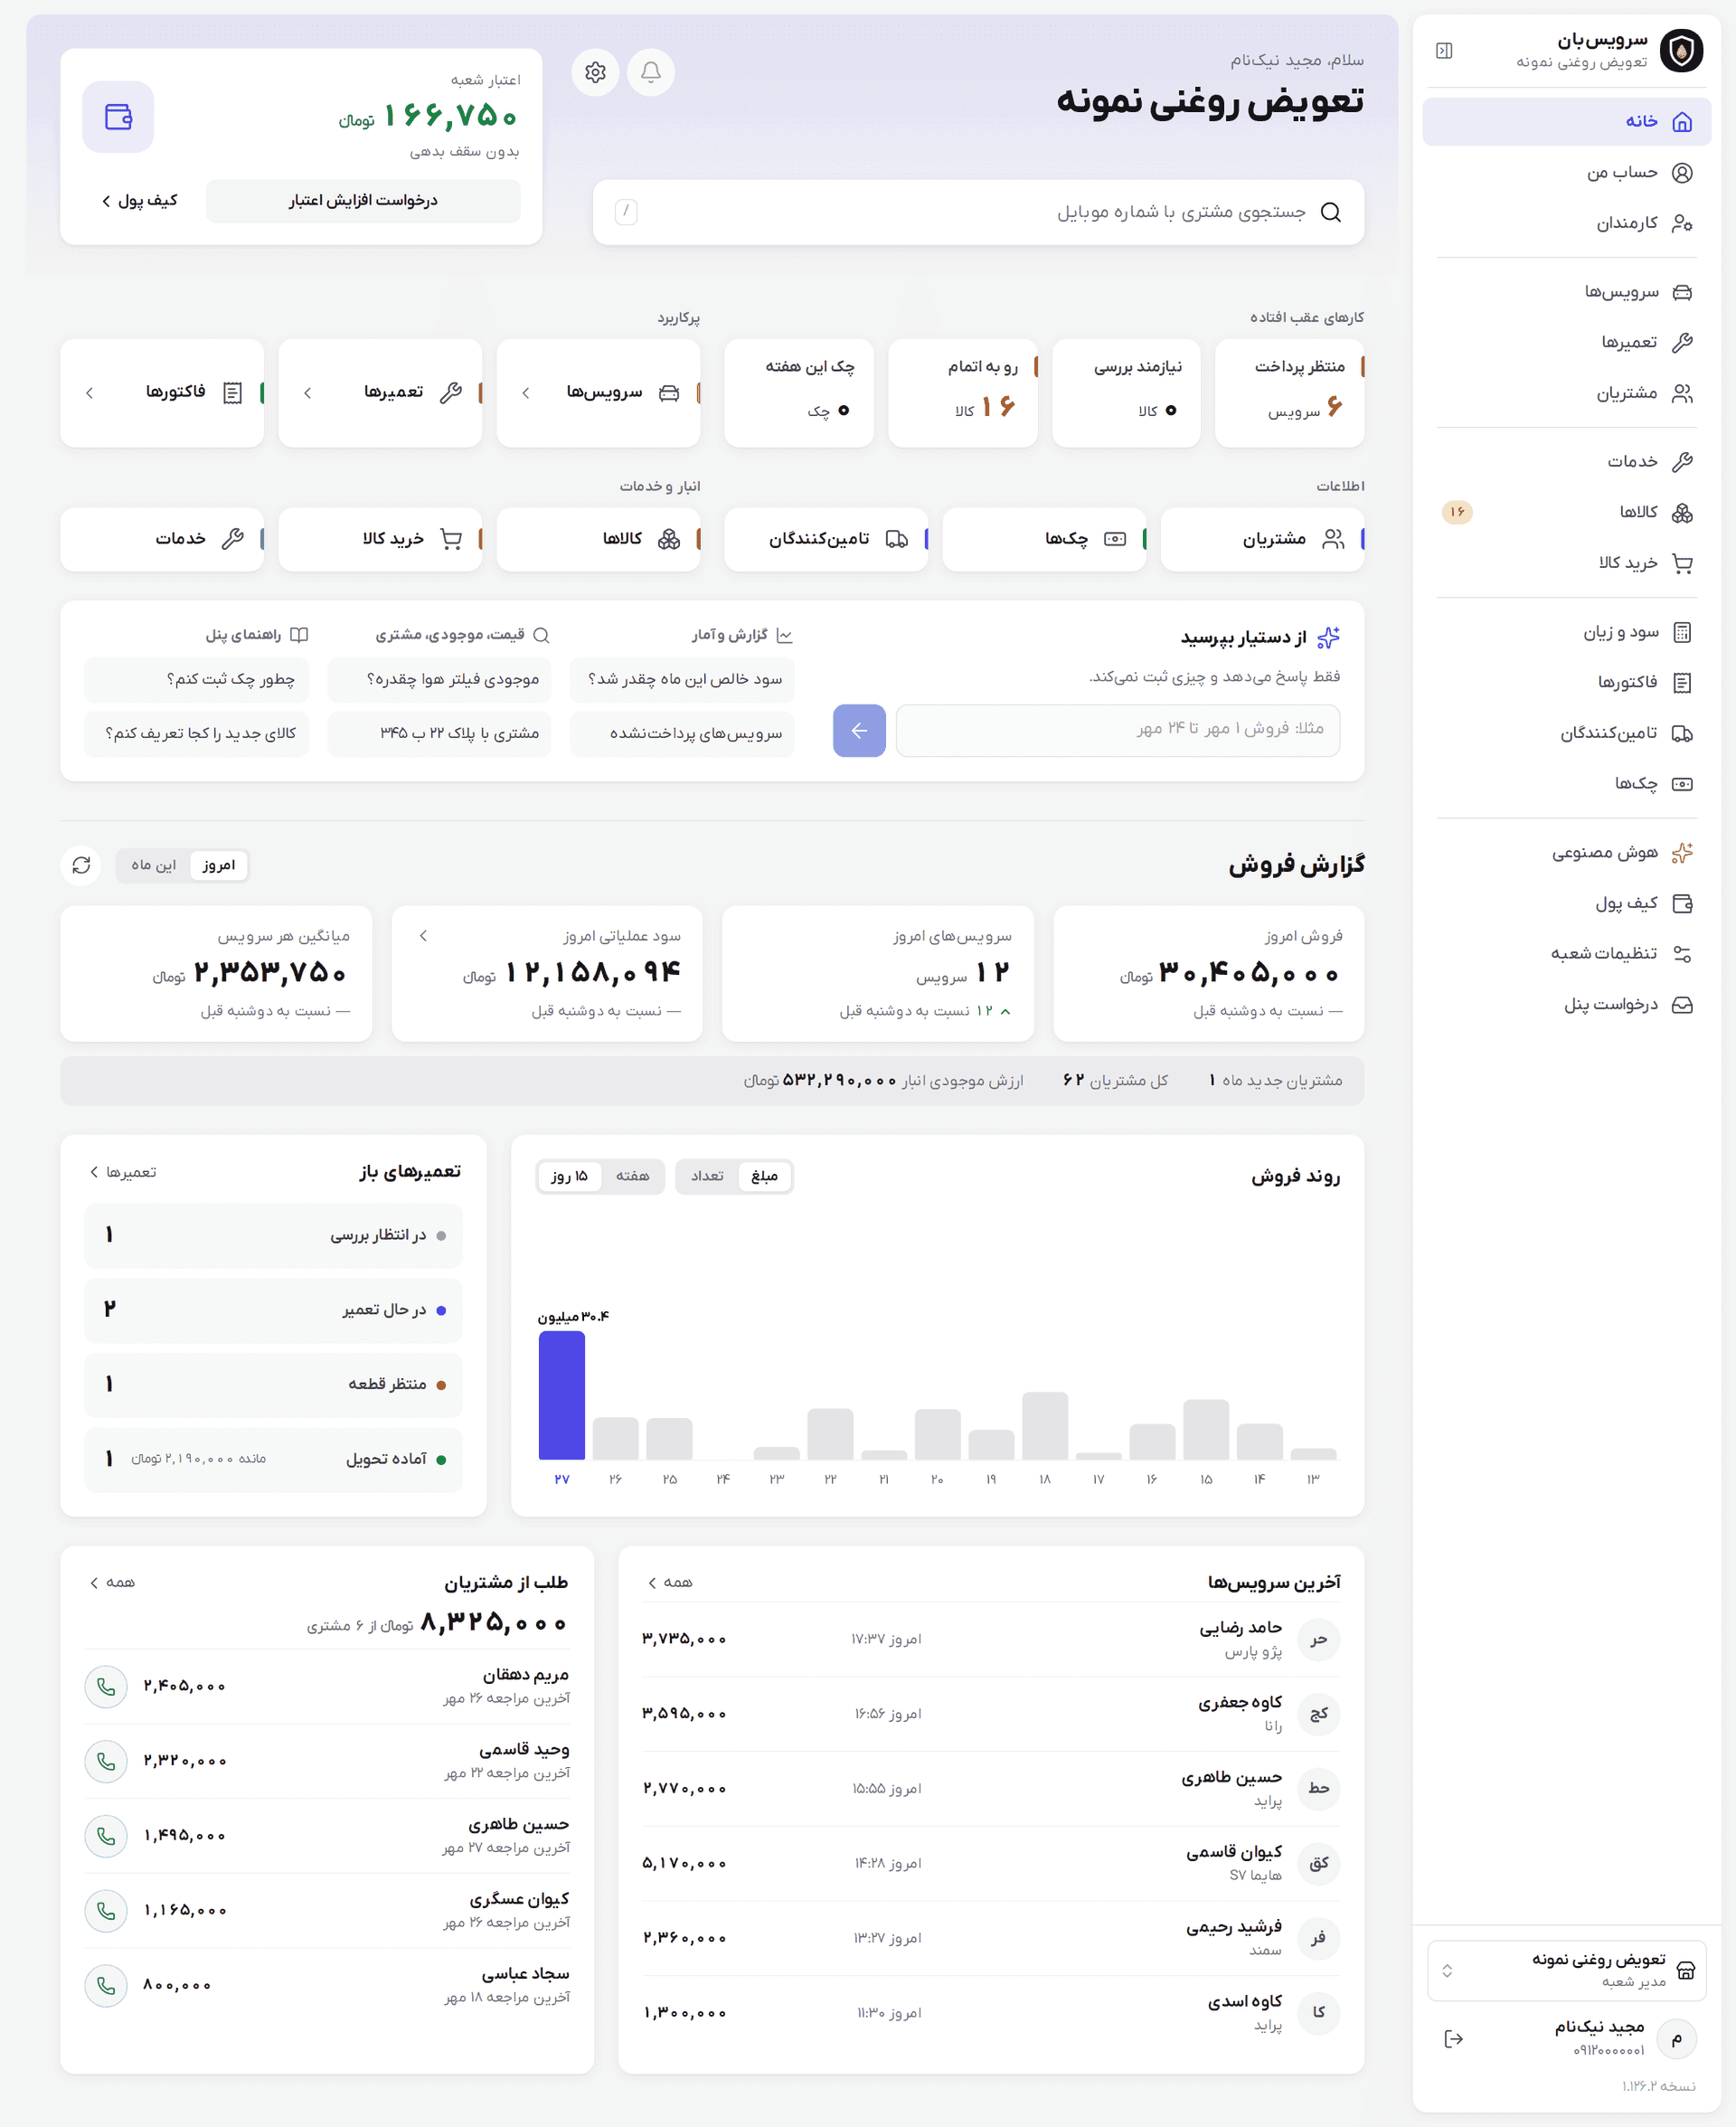1736x2127 pixels.
Task: Focus the customer mobile search field
Action: point(978,212)
